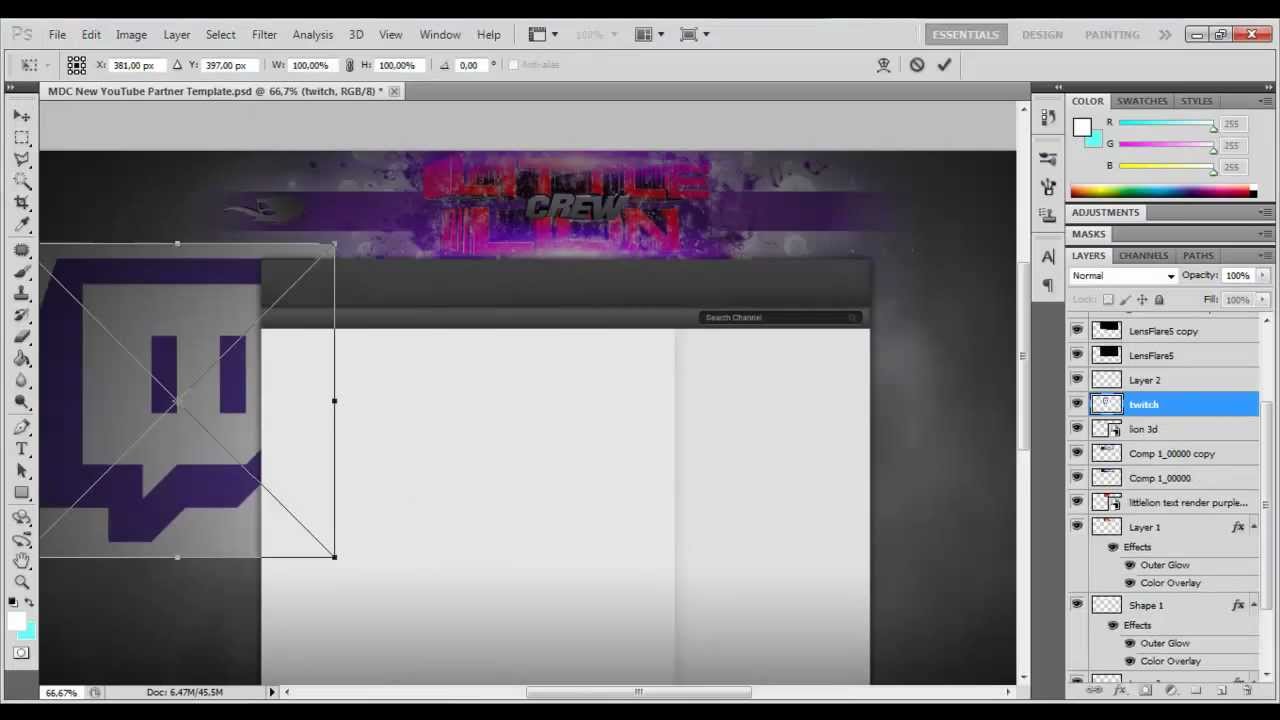Viewport: 1280px width, 720px height.
Task: Open Paragraph panel icon
Action: click(x=1048, y=285)
